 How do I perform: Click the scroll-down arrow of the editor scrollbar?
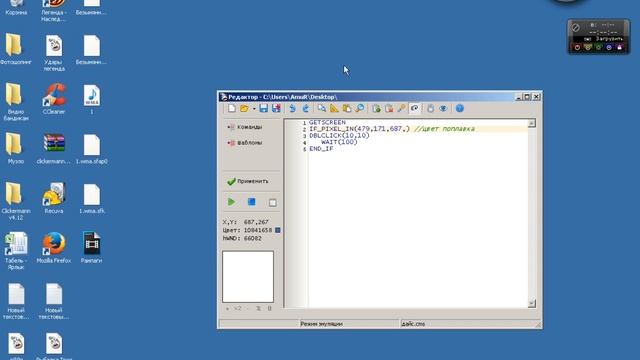pos(531,303)
